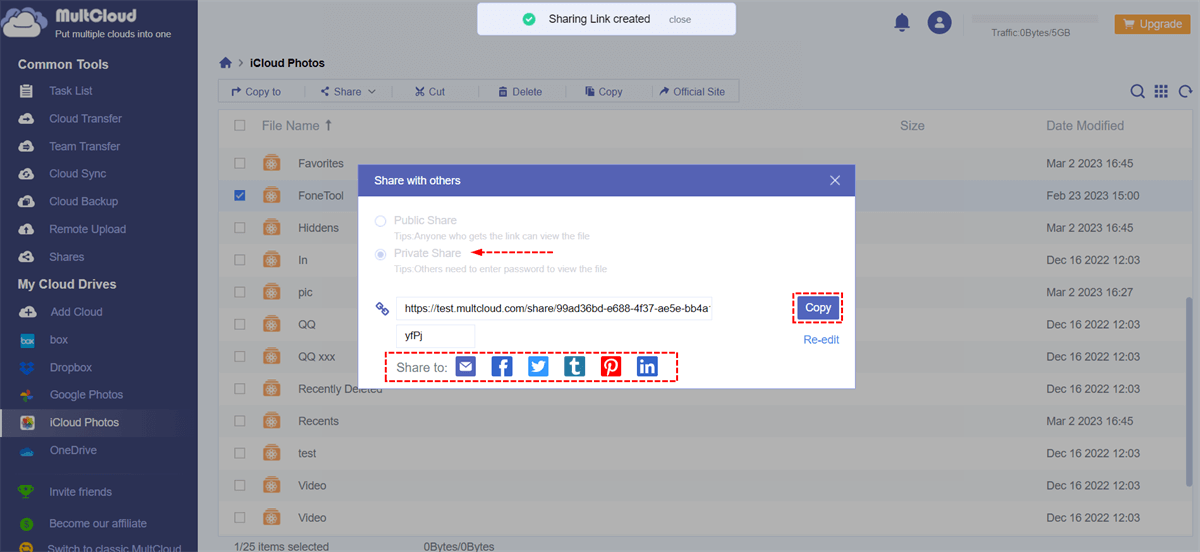Dismiss notification with close link
This screenshot has width=1200, height=552.
pos(680,20)
